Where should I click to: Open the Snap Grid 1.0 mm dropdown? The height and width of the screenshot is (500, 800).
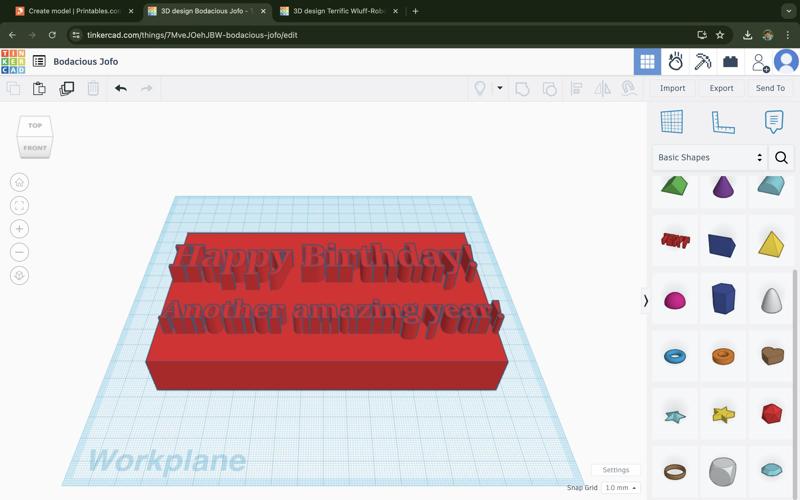pos(620,488)
